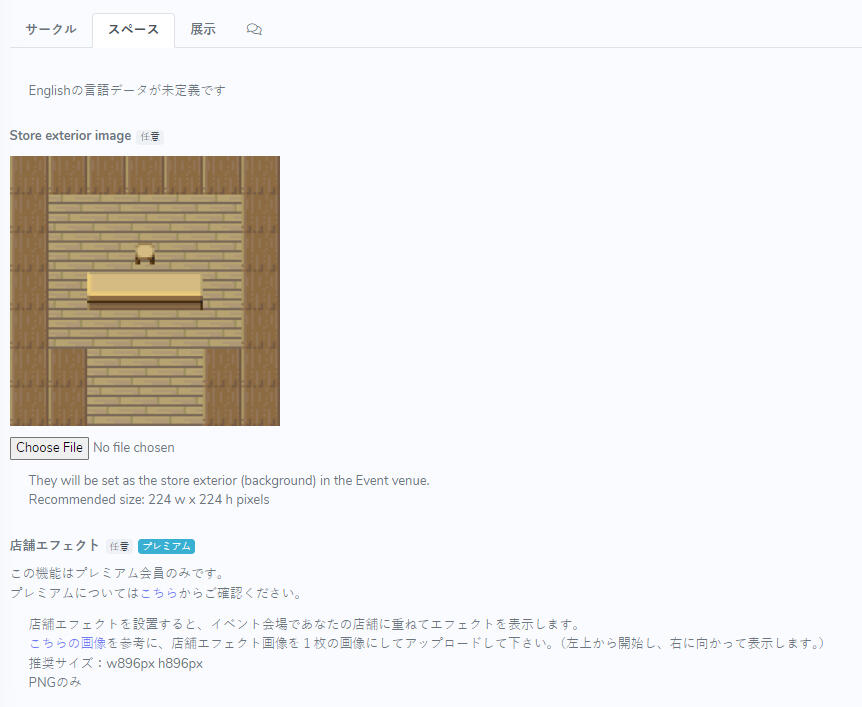Select the スペース tab
The height and width of the screenshot is (707, 862).
click(x=133, y=30)
